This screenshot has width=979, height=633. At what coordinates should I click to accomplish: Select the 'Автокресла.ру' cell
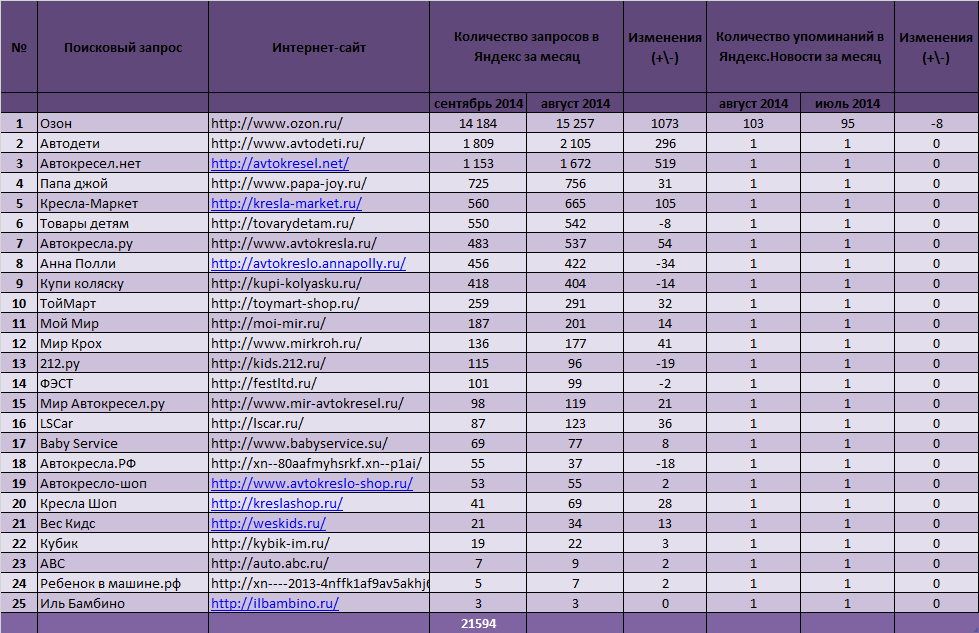[123, 243]
